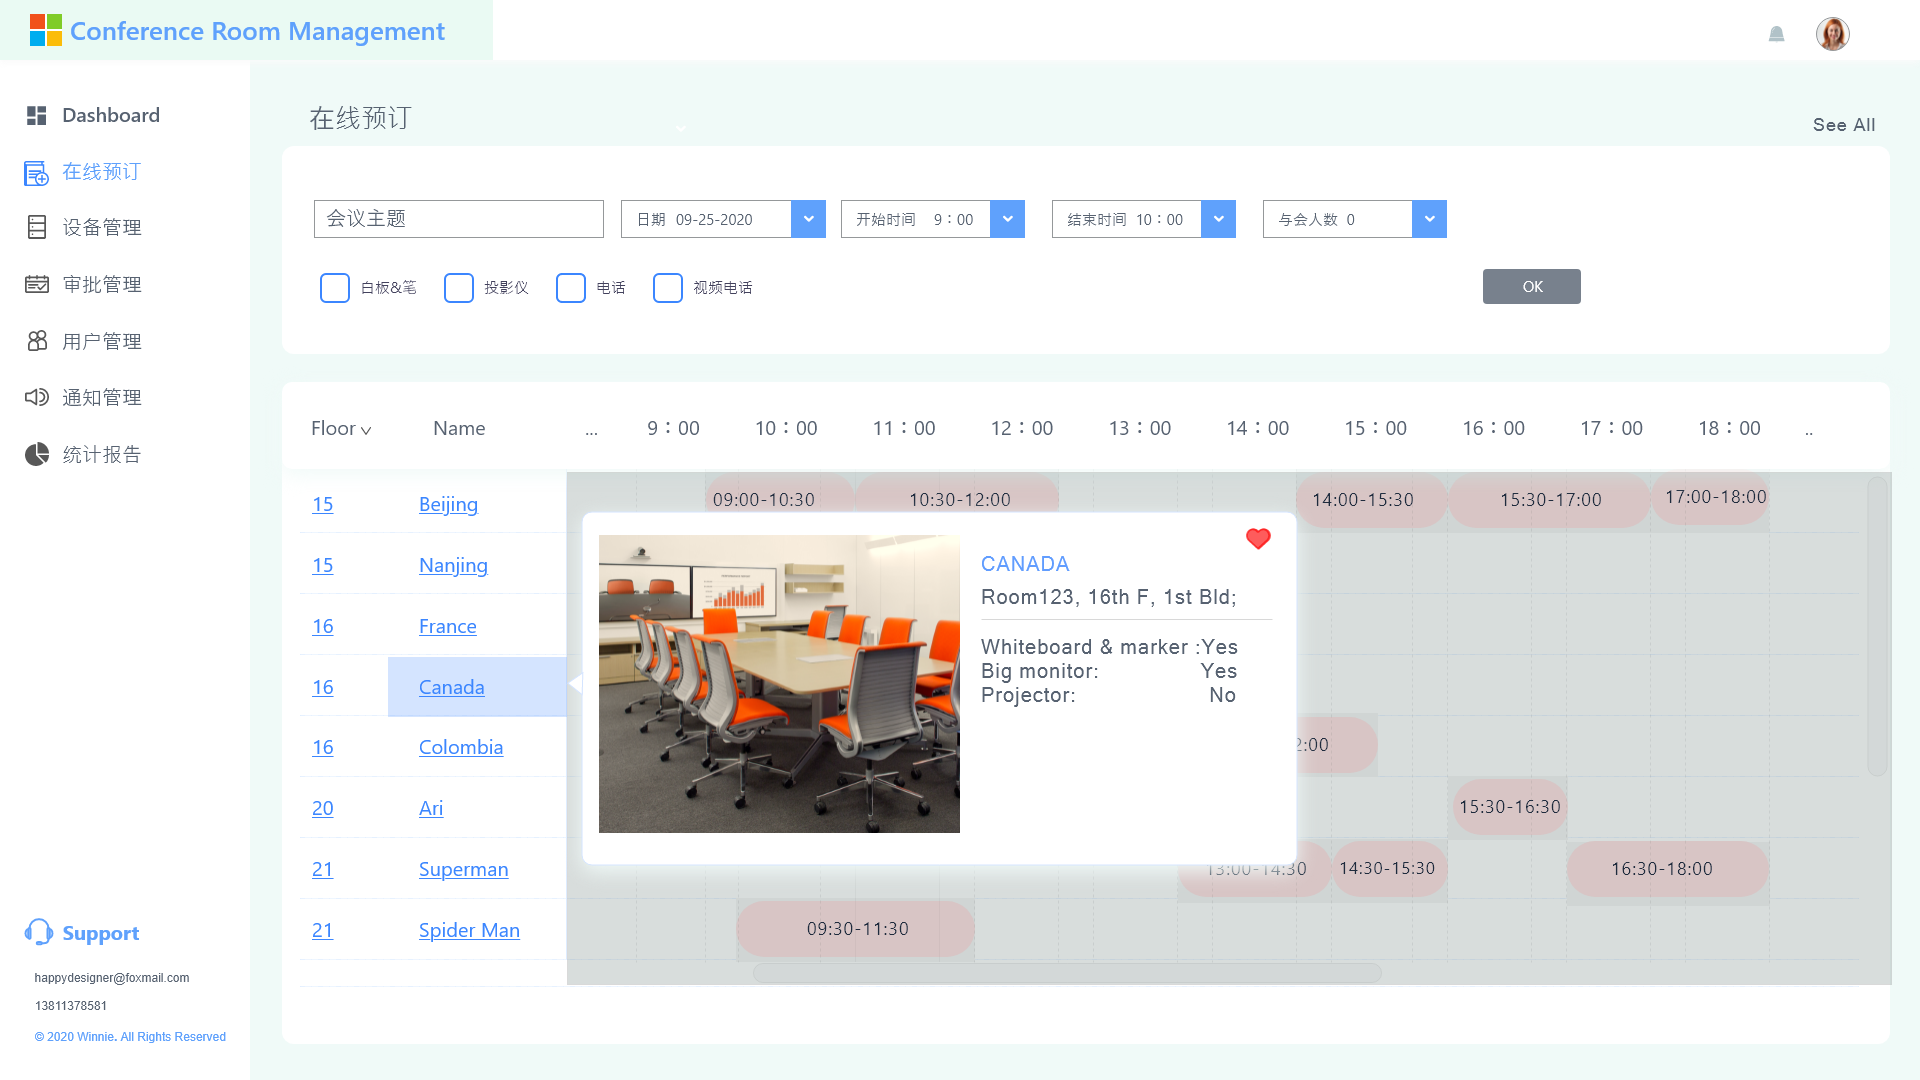Click the 统计报告 pie chart icon
Screen dimensions: 1920x1080
pyautogui.click(x=37, y=455)
